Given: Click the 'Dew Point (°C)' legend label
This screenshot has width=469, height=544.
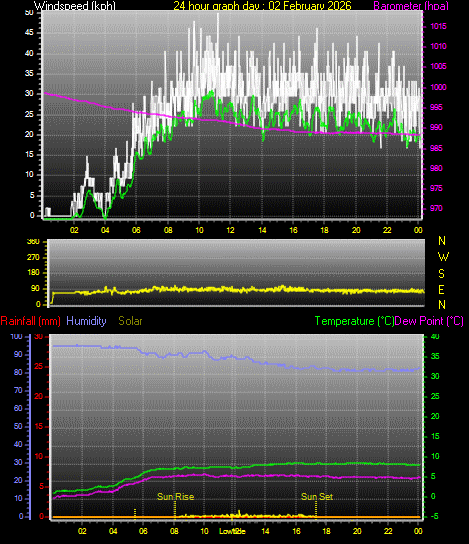Looking at the screenshot, I should tap(429, 321).
